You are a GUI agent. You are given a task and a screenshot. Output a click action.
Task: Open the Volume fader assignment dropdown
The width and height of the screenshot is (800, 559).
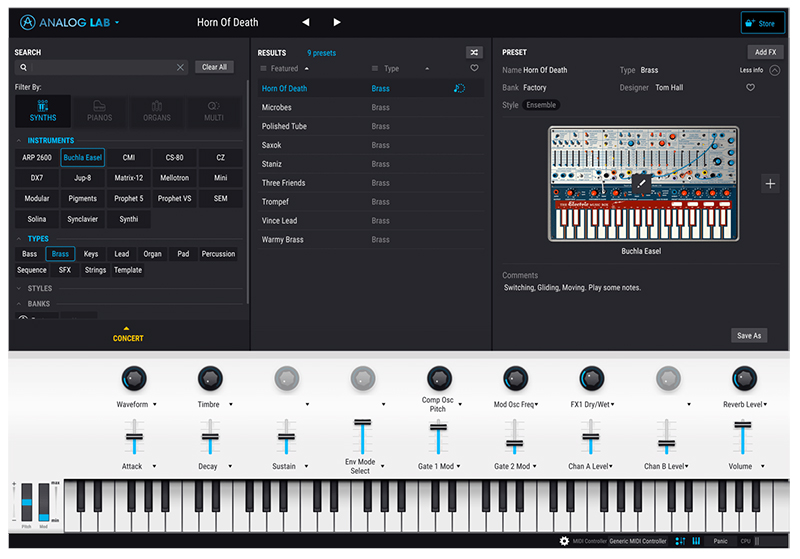coord(763,466)
